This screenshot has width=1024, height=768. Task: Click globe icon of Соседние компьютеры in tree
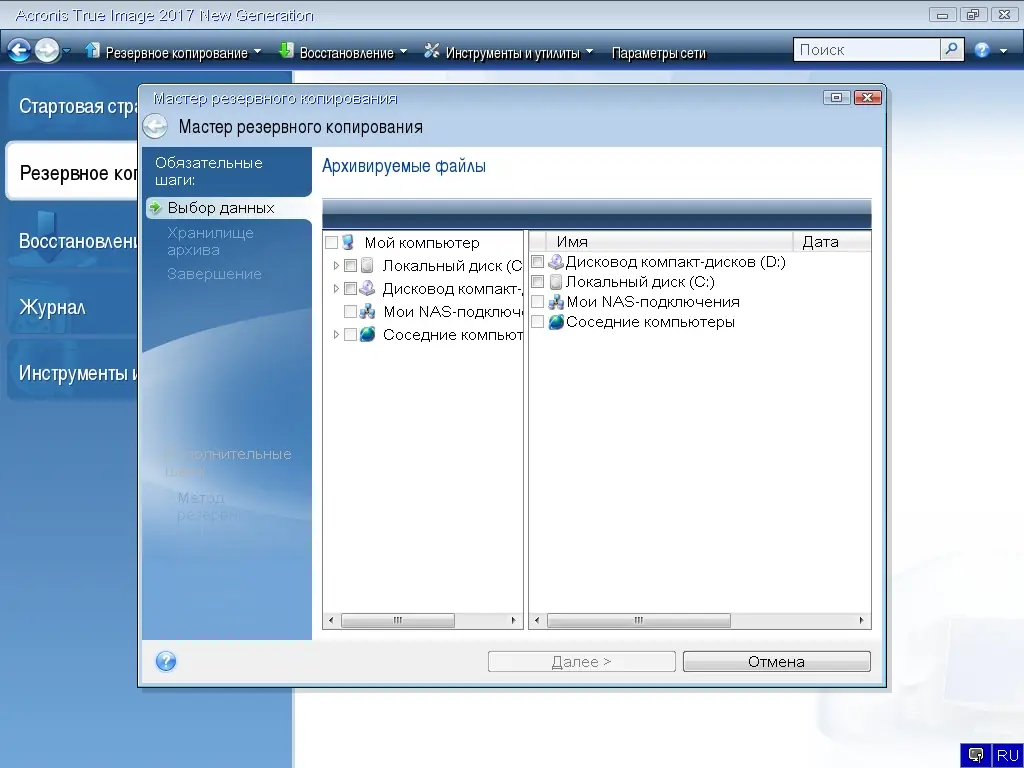coord(368,334)
